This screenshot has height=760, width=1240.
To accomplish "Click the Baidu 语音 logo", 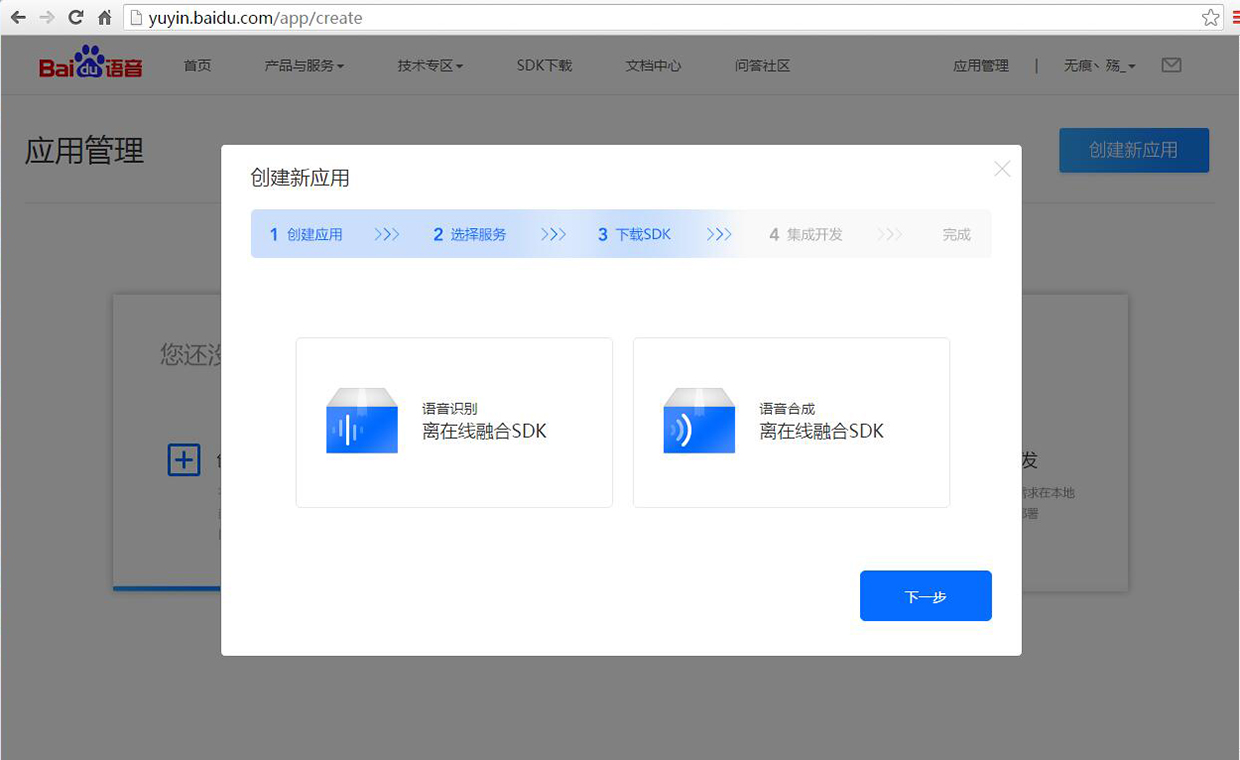I will (x=91, y=65).
